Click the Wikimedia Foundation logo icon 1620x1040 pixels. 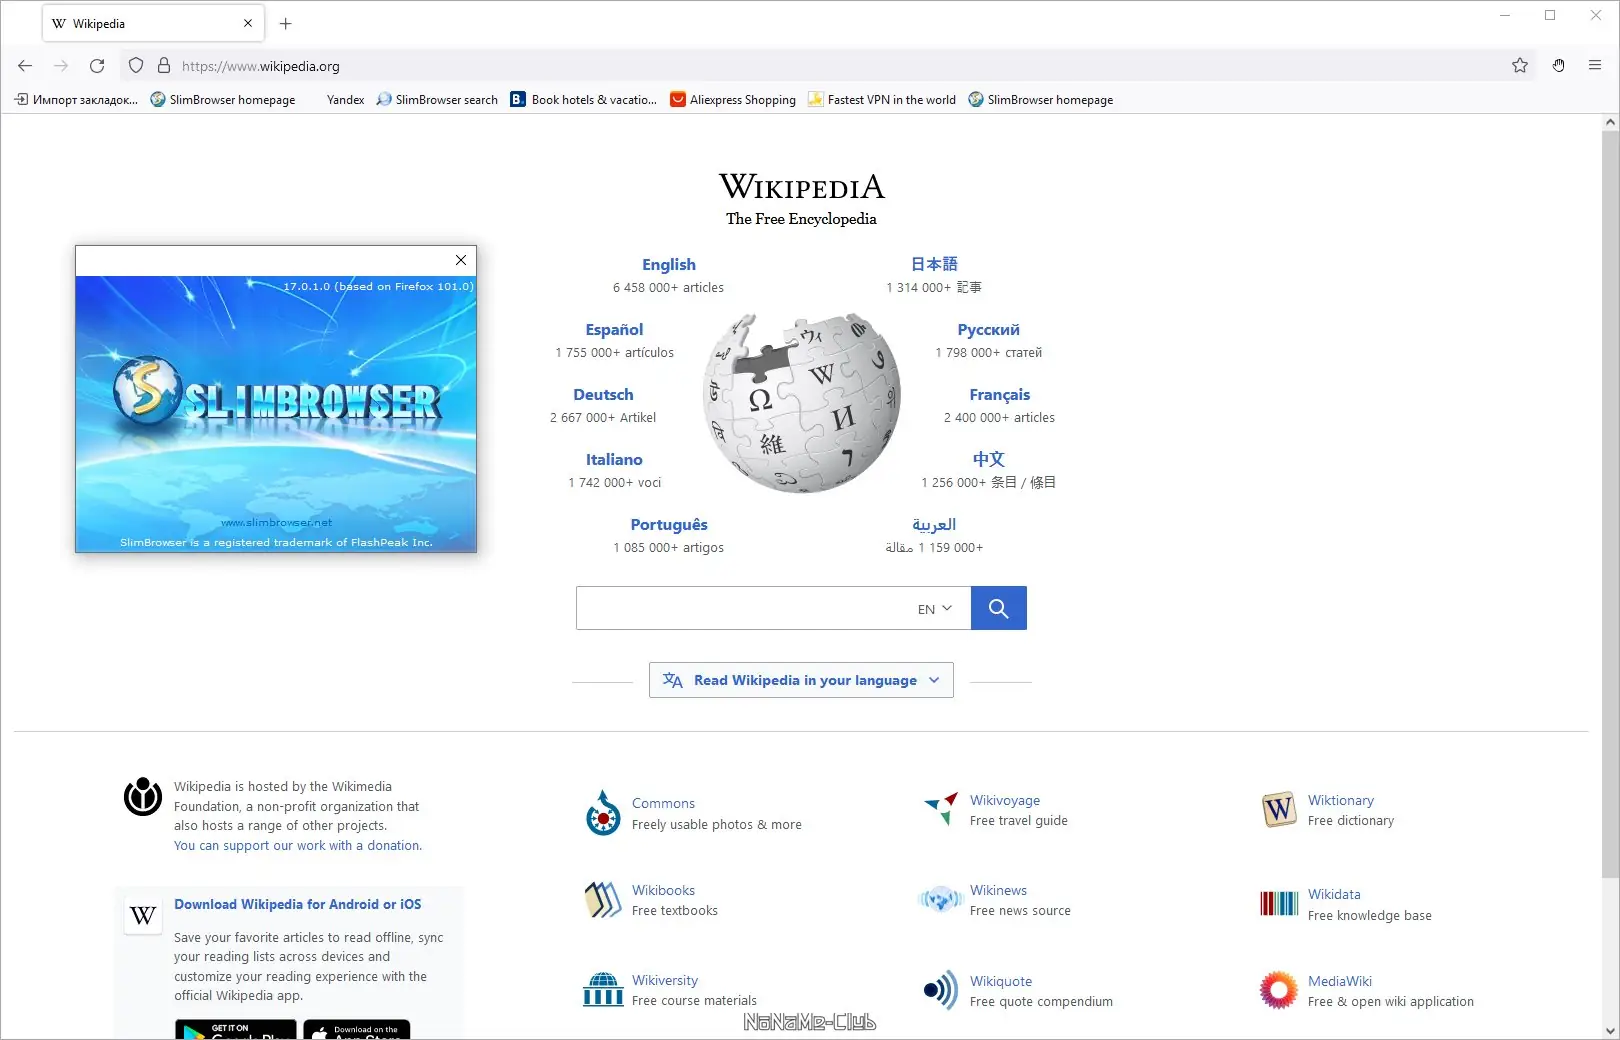coord(143,797)
